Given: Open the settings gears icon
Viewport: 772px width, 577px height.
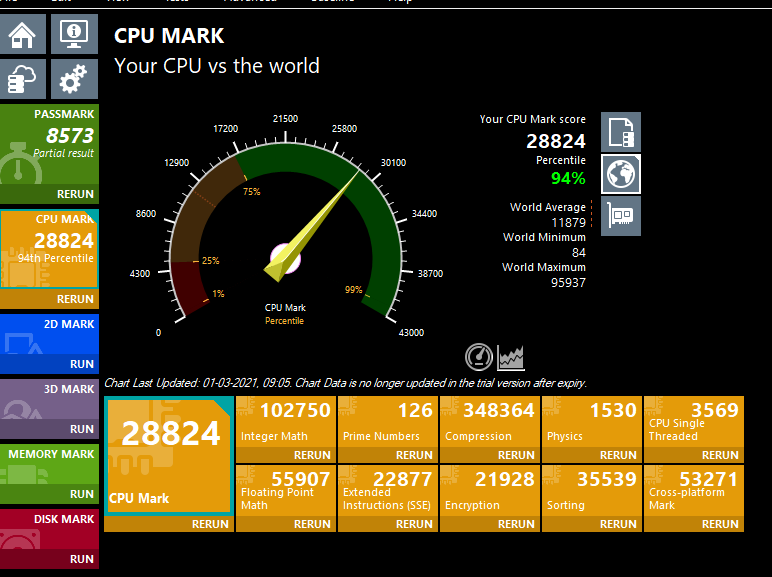Looking at the screenshot, I should (x=74, y=79).
